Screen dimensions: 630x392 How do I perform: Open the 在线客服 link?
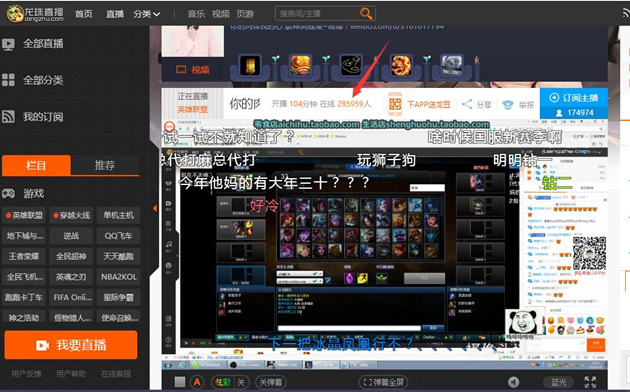[x=116, y=374]
